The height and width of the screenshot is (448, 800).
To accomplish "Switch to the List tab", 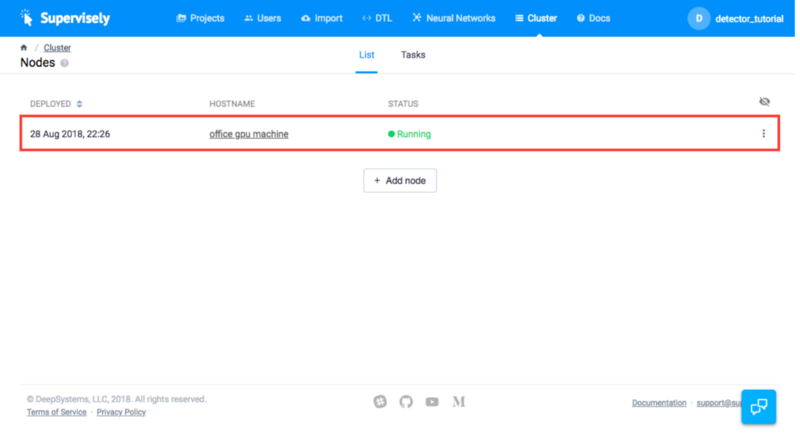I will (x=366, y=55).
